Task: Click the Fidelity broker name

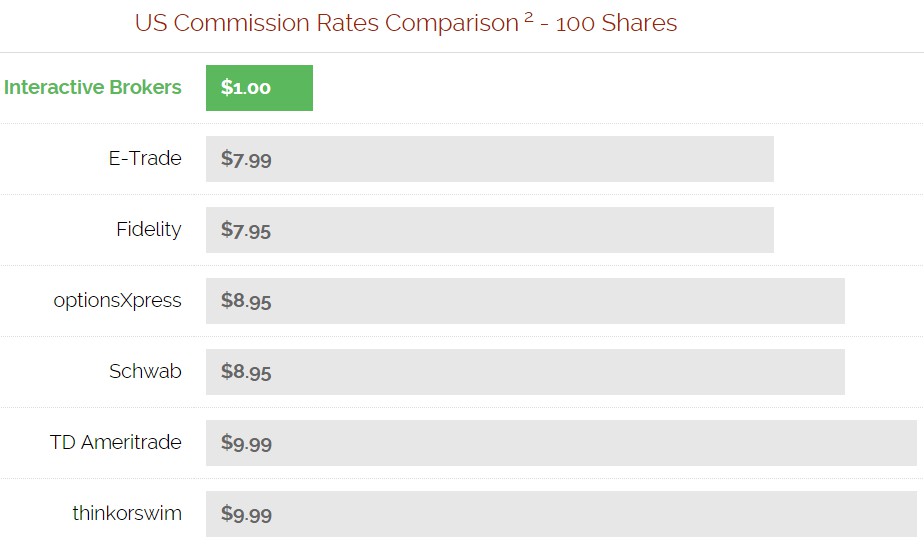Action: coord(148,229)
